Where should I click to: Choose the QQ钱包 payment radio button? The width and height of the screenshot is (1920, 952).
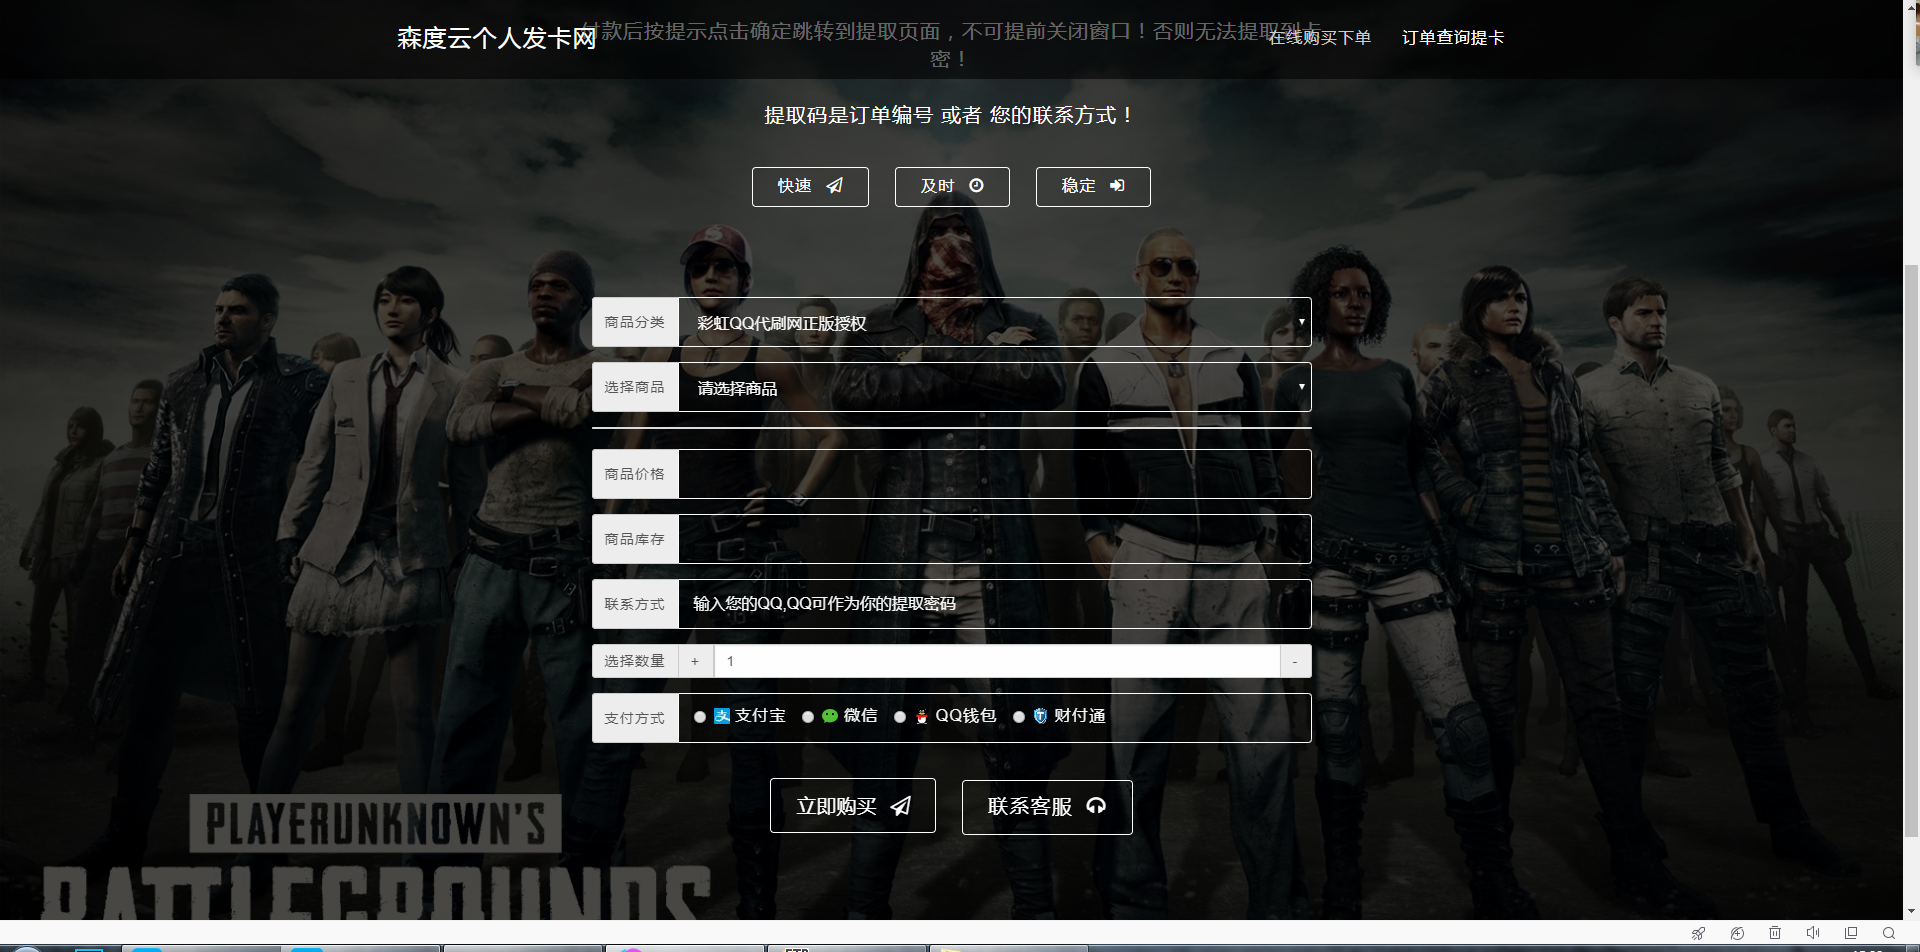pos(900,717)
